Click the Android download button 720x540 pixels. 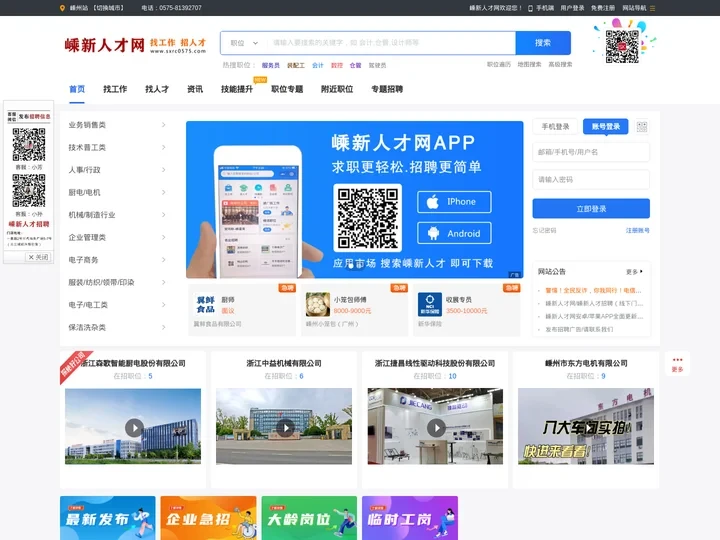[x=454, y=233]
